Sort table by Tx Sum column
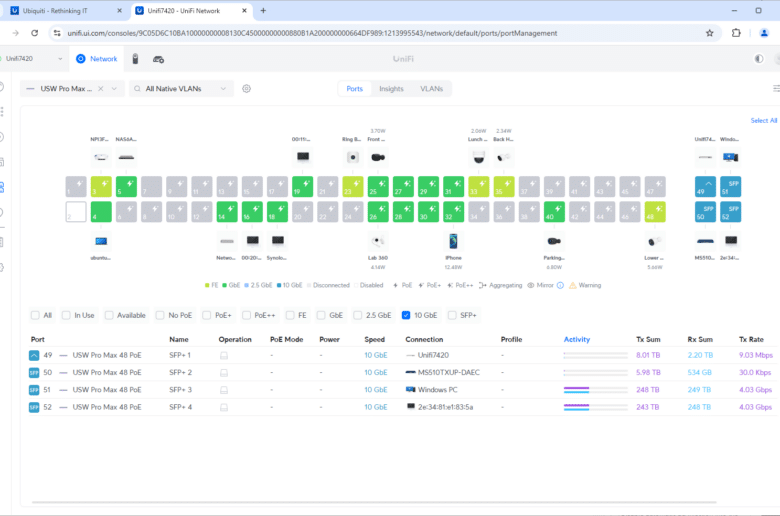Screen dimensions: 780x516 tap(648, 339)
